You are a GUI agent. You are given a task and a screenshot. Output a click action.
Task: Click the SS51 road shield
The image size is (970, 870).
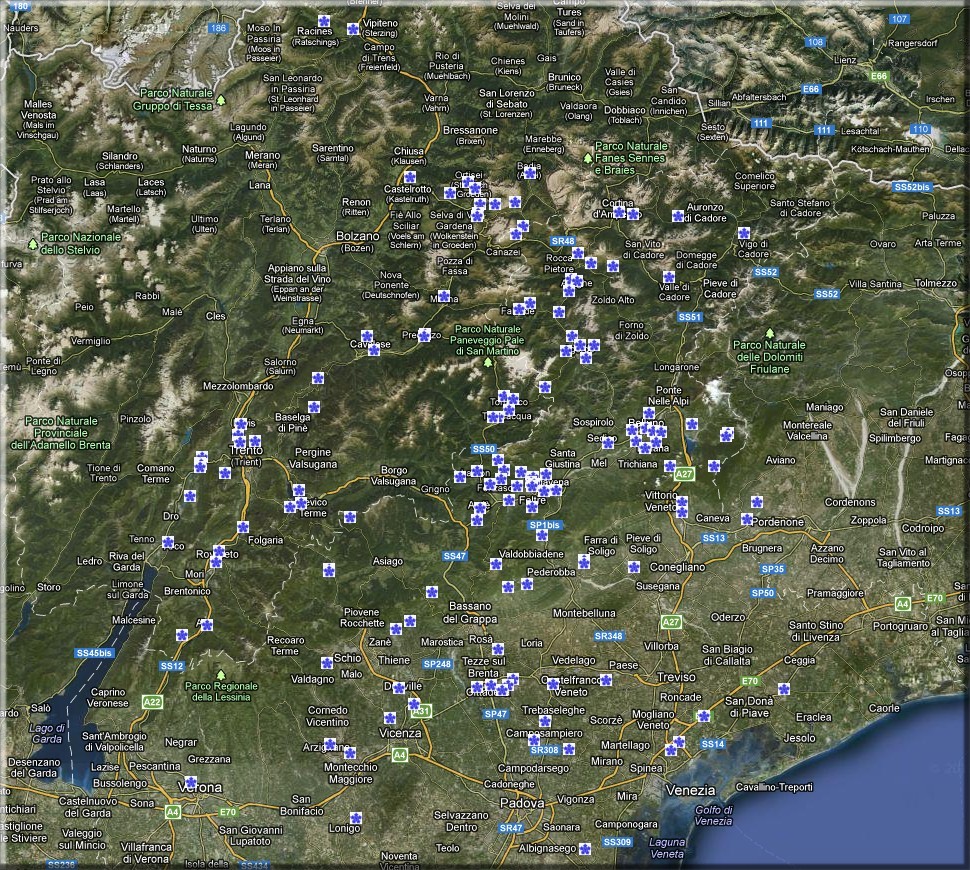pos(690,317)
